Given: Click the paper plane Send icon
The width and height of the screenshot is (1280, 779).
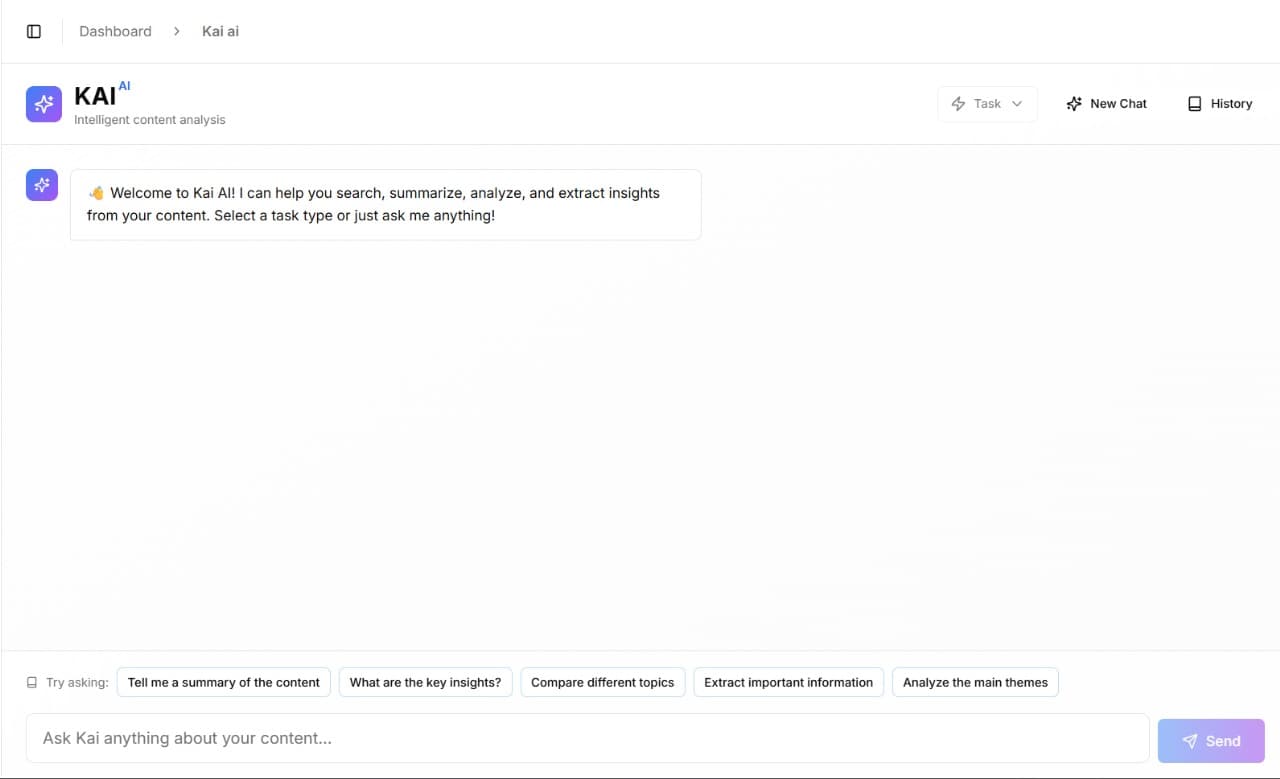Looking at the screenshot, I should click(x=1189, y=741).
